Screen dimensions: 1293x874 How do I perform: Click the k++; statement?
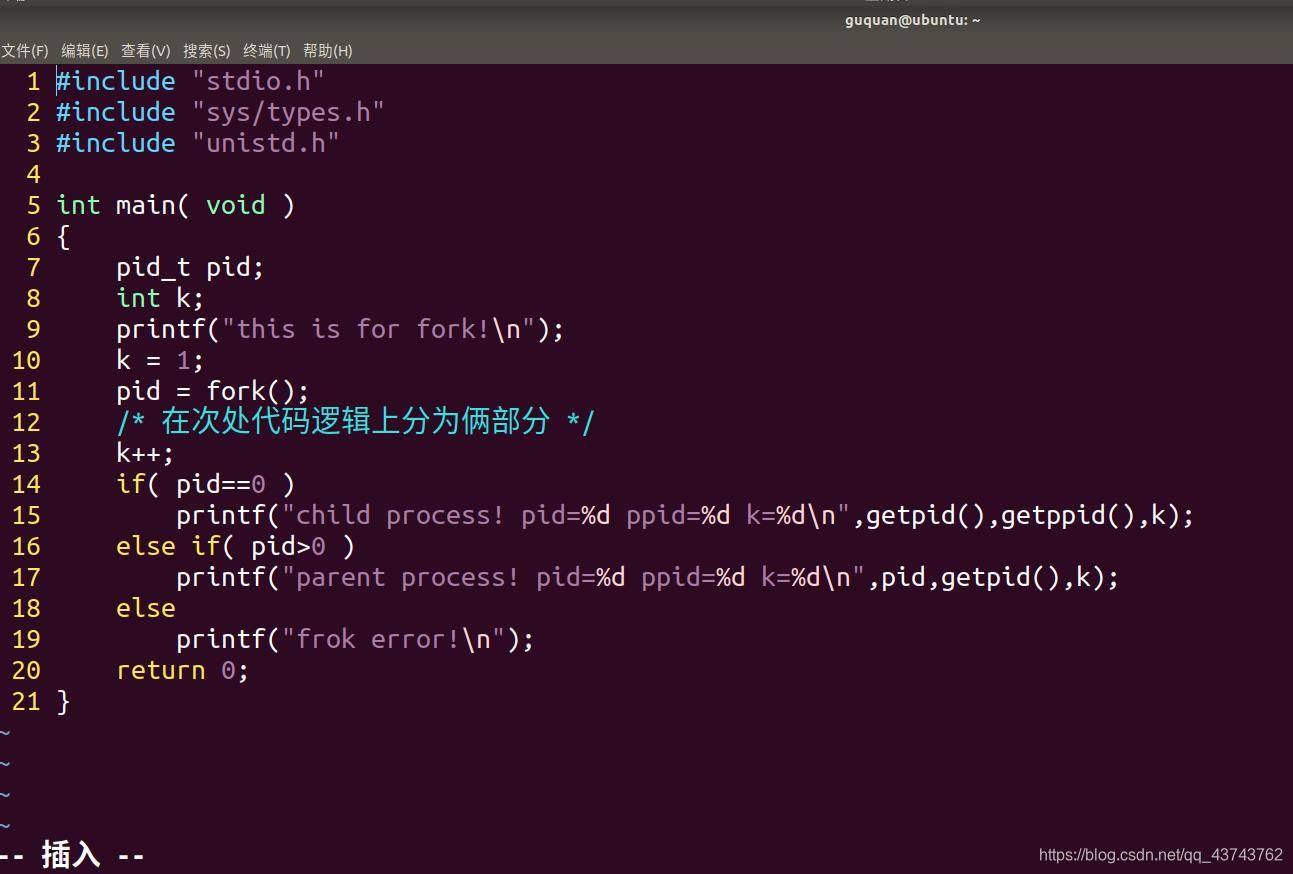click(x=145, y=453)
